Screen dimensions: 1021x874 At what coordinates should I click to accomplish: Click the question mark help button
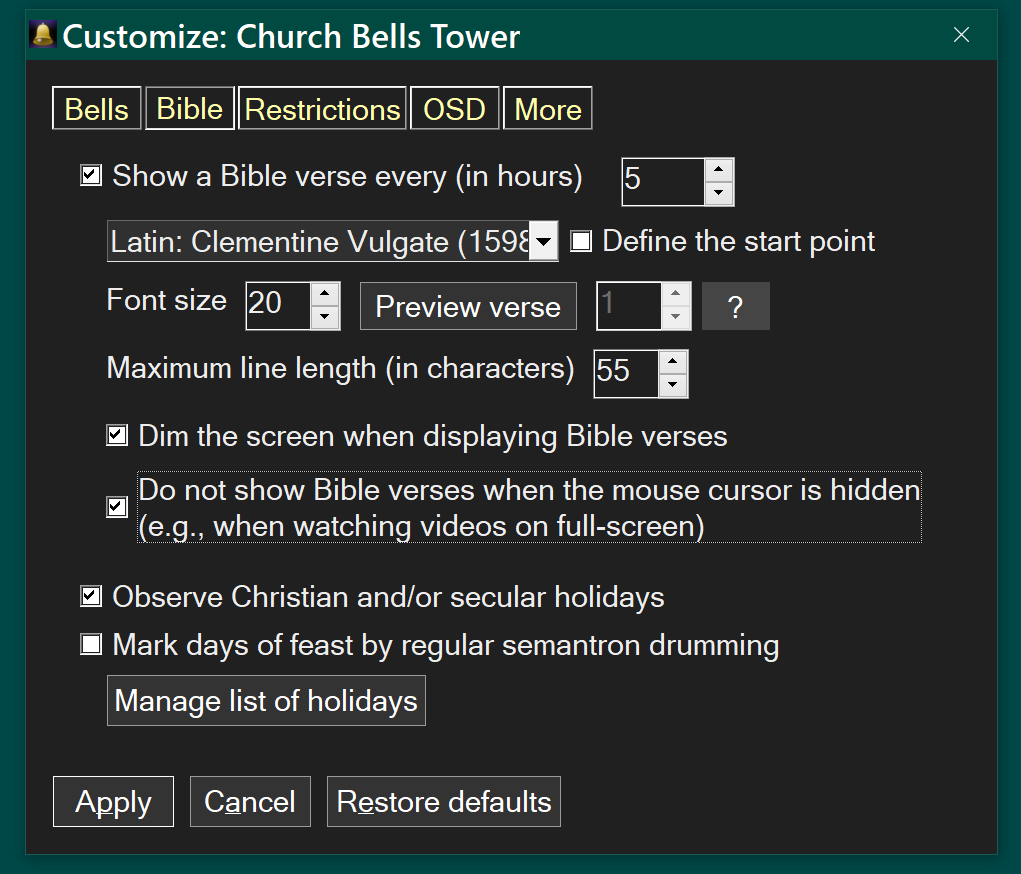735,306
